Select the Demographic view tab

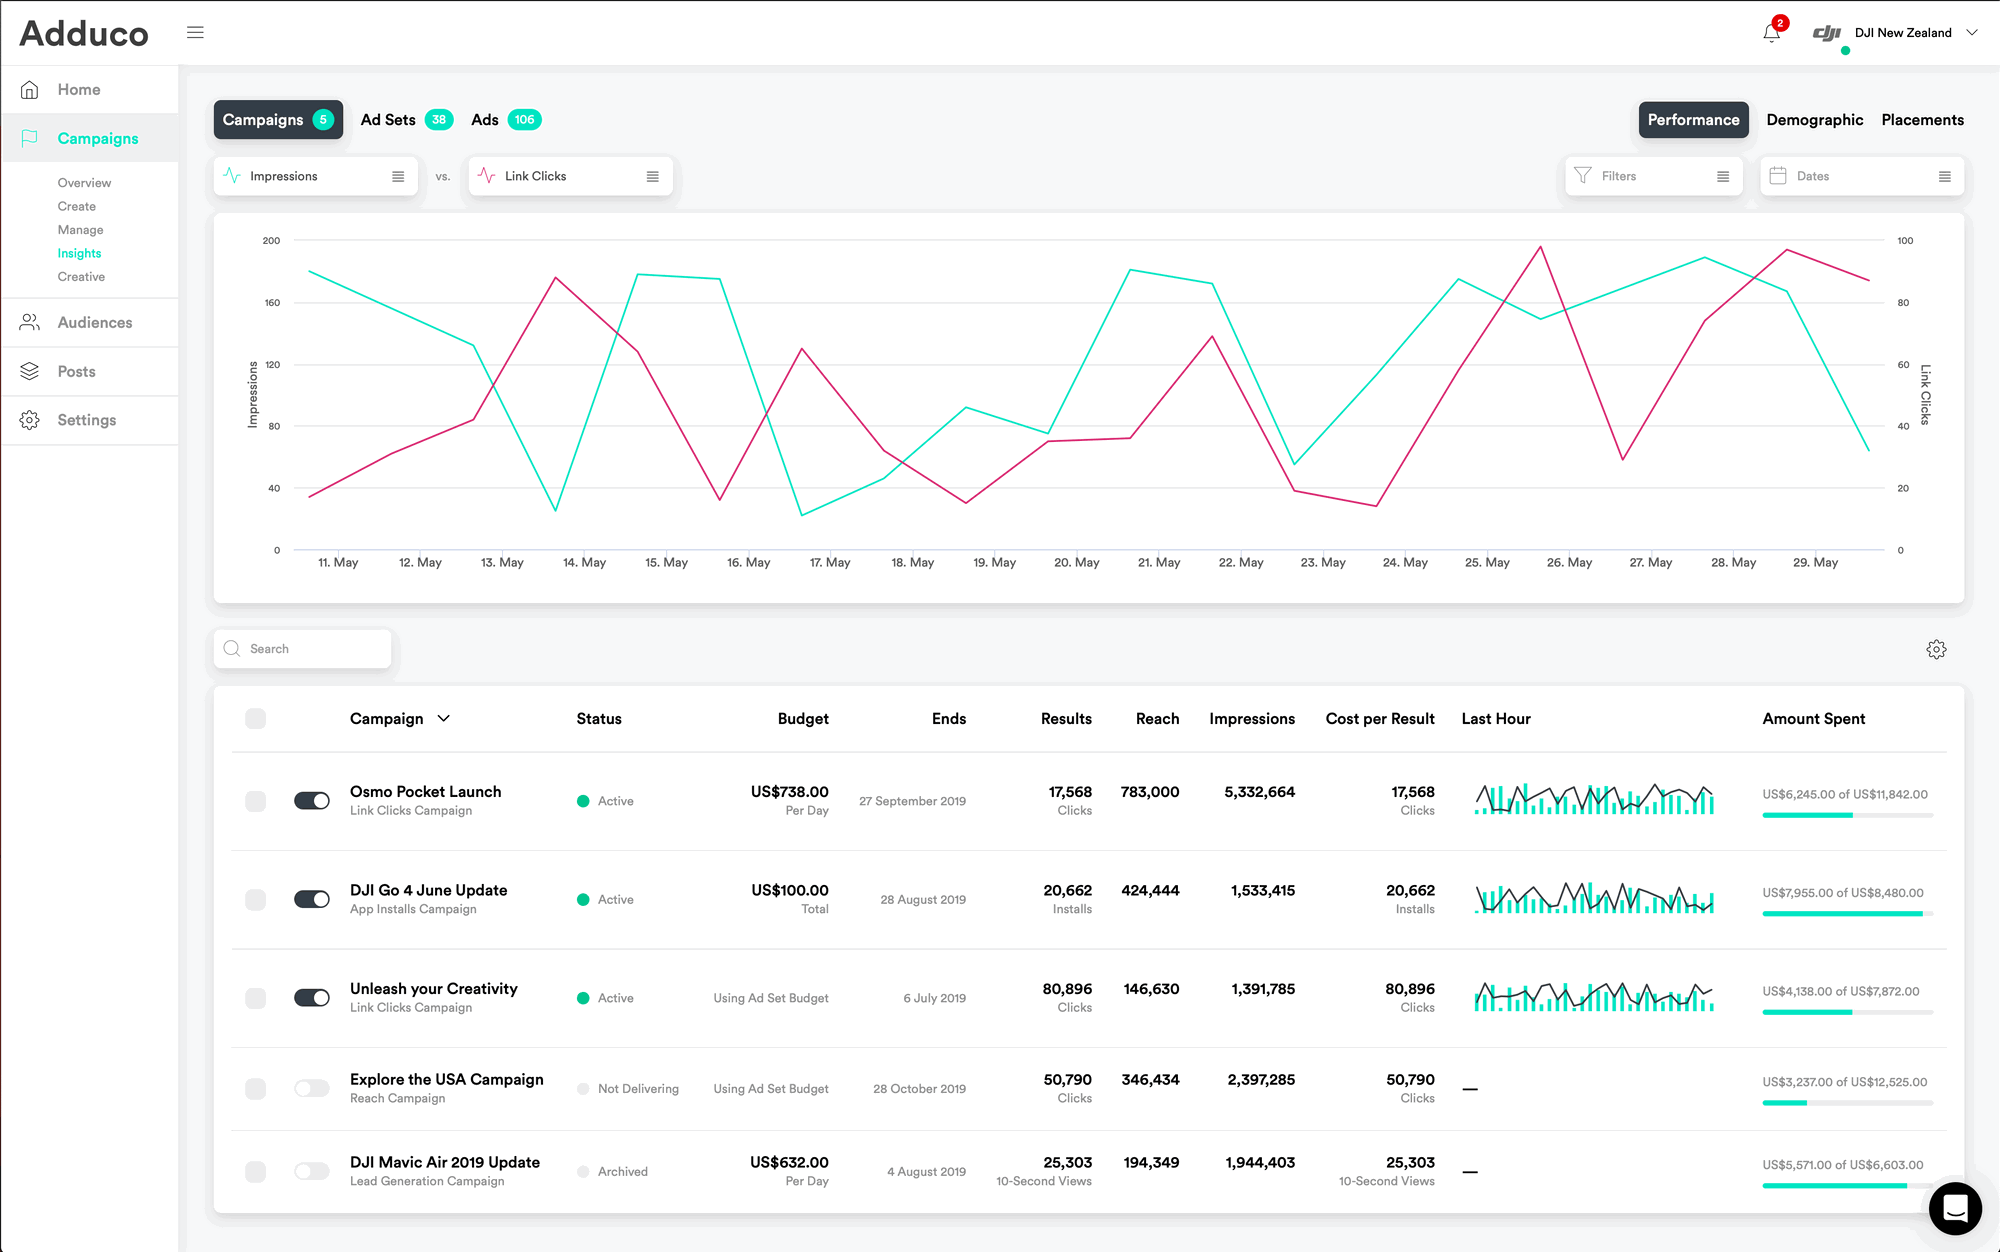[x=1815, y=120]
